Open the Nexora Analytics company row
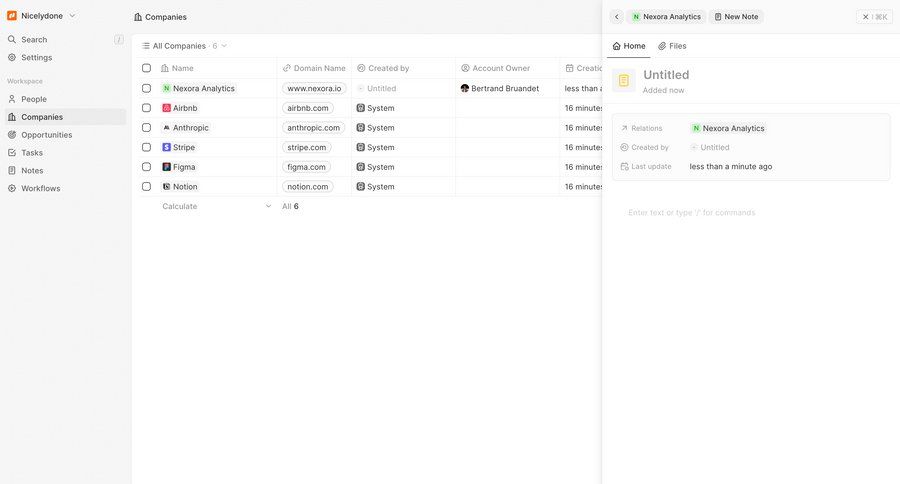This screenshot has height=484, width=900. pos(199,88)
